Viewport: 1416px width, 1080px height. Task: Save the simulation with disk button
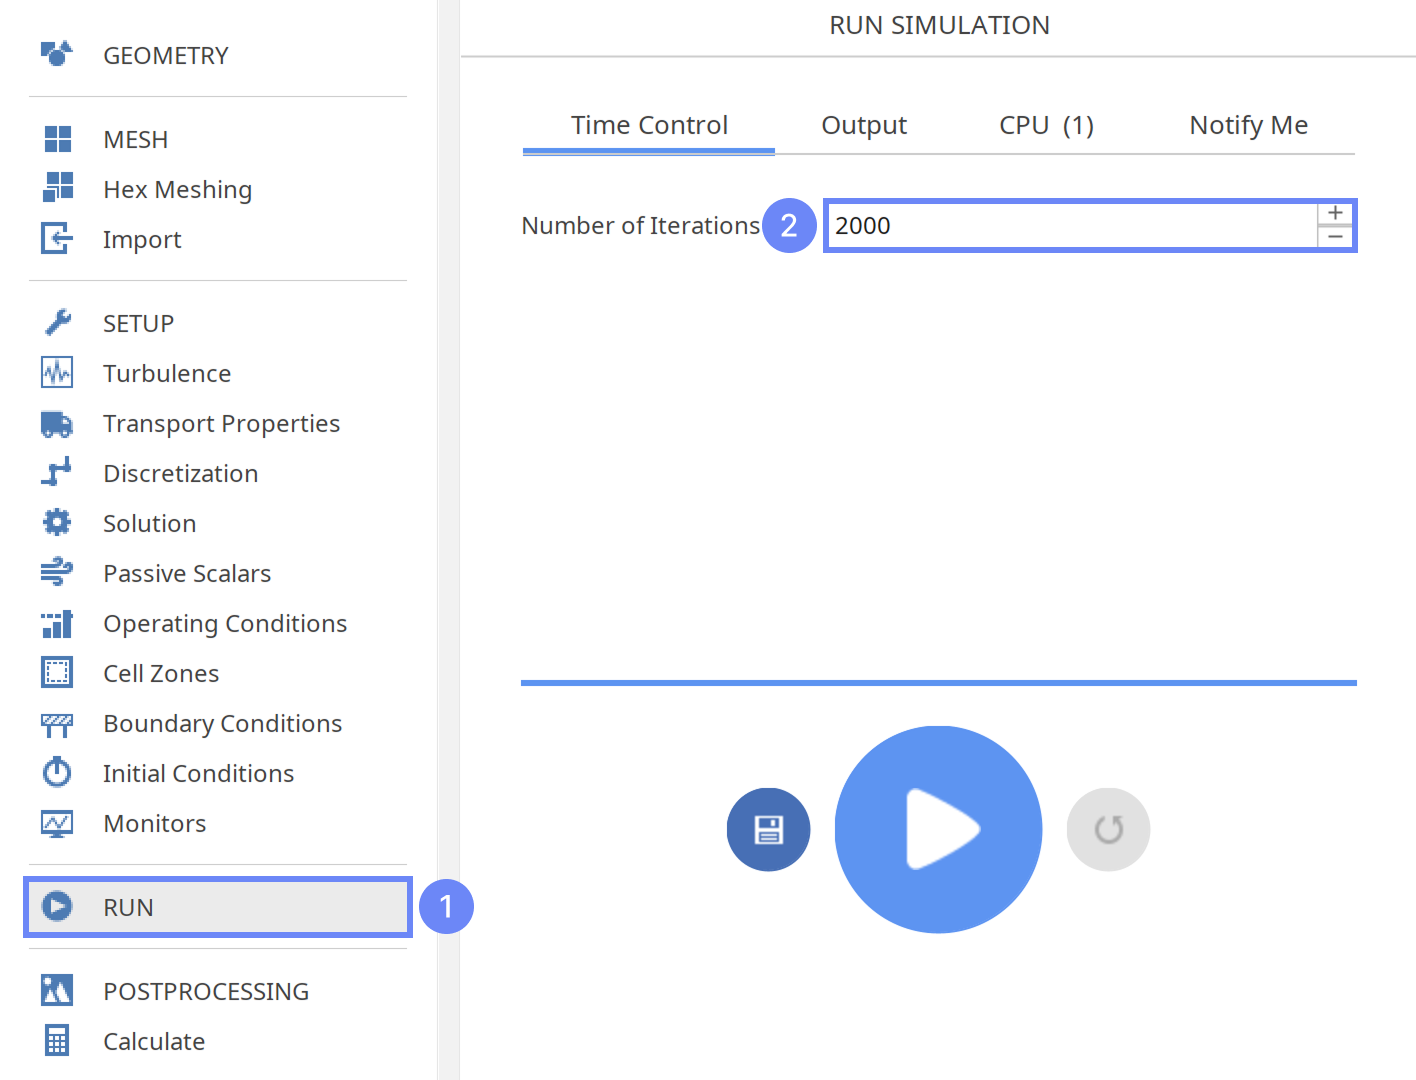[x=768, y=830]
